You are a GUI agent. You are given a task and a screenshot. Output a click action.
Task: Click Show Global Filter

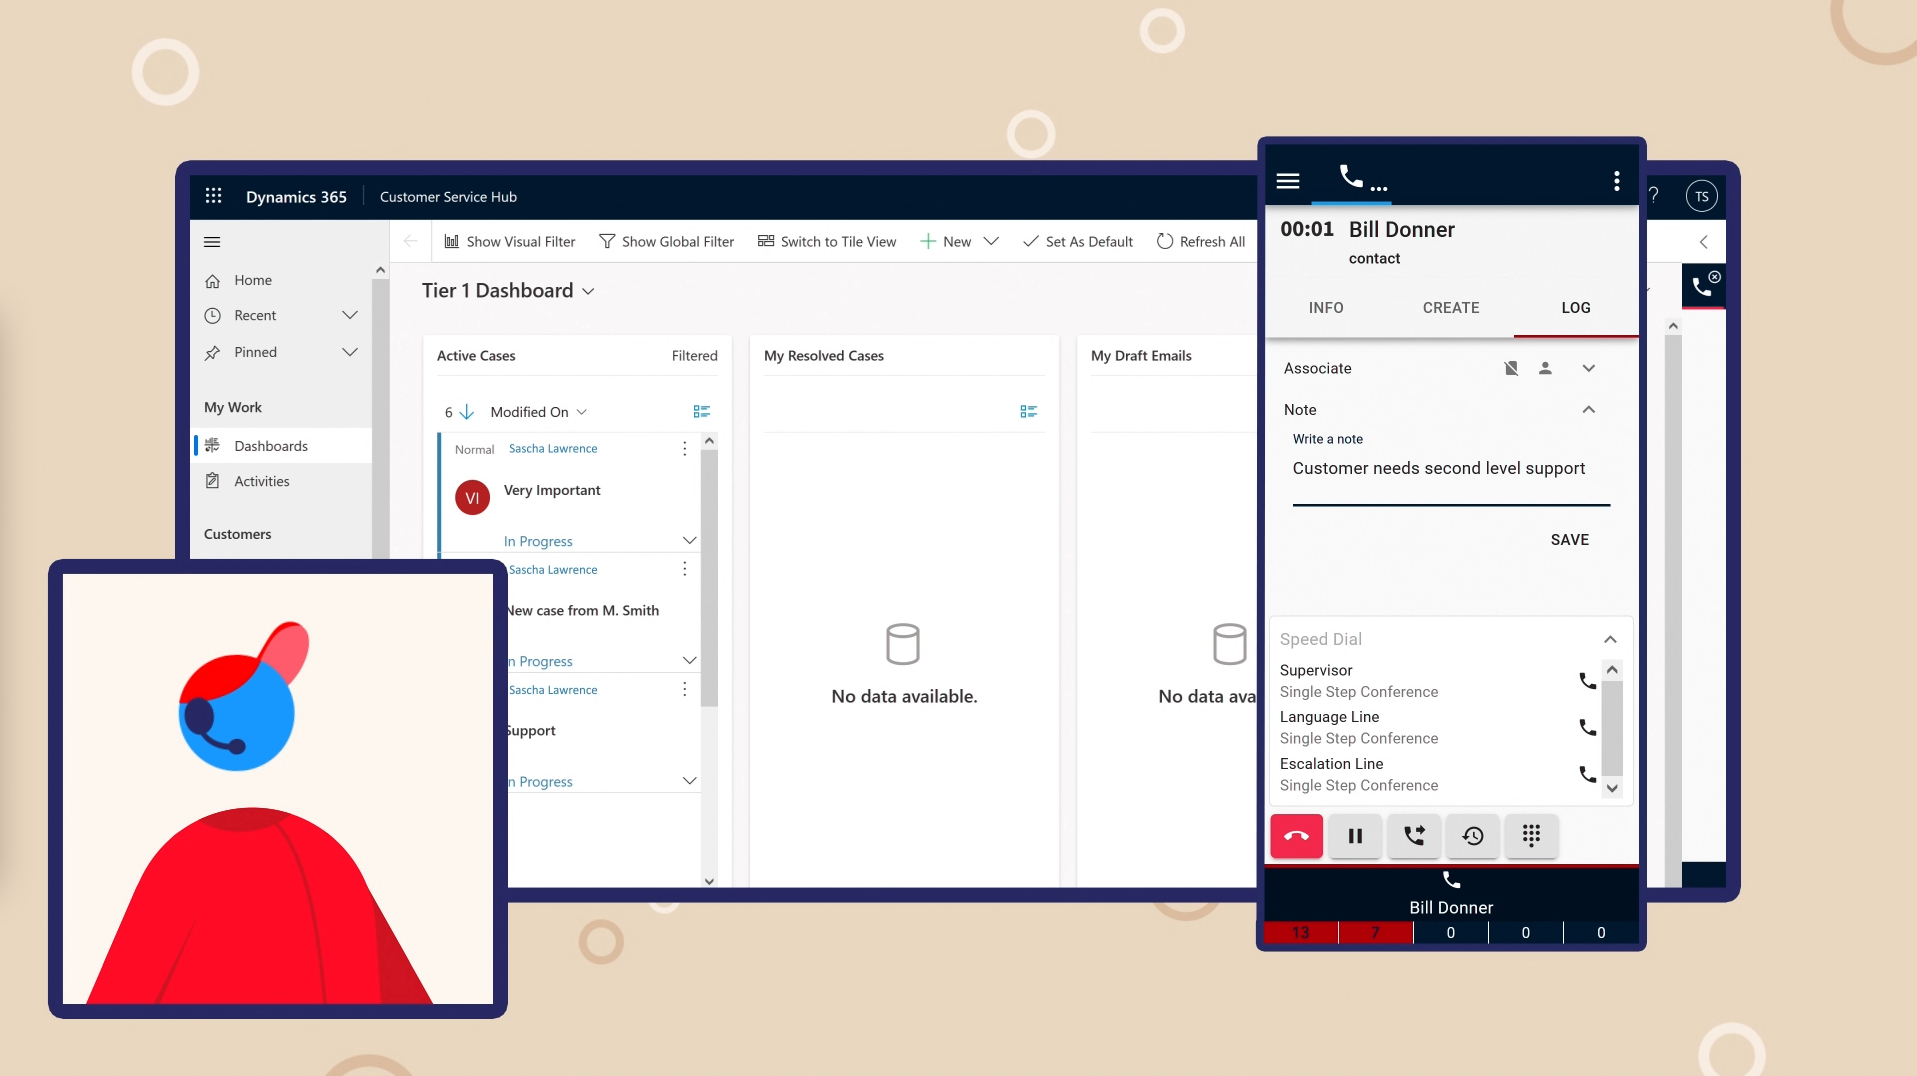(666, 242)
